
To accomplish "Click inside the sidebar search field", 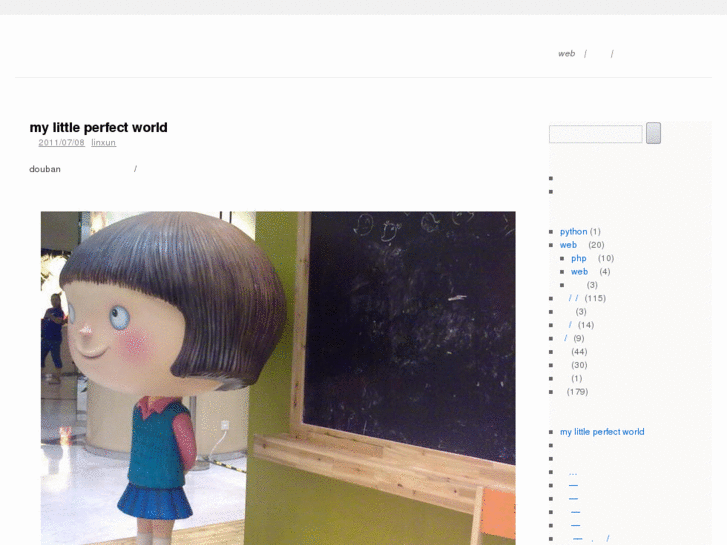I will pos(595,134).
